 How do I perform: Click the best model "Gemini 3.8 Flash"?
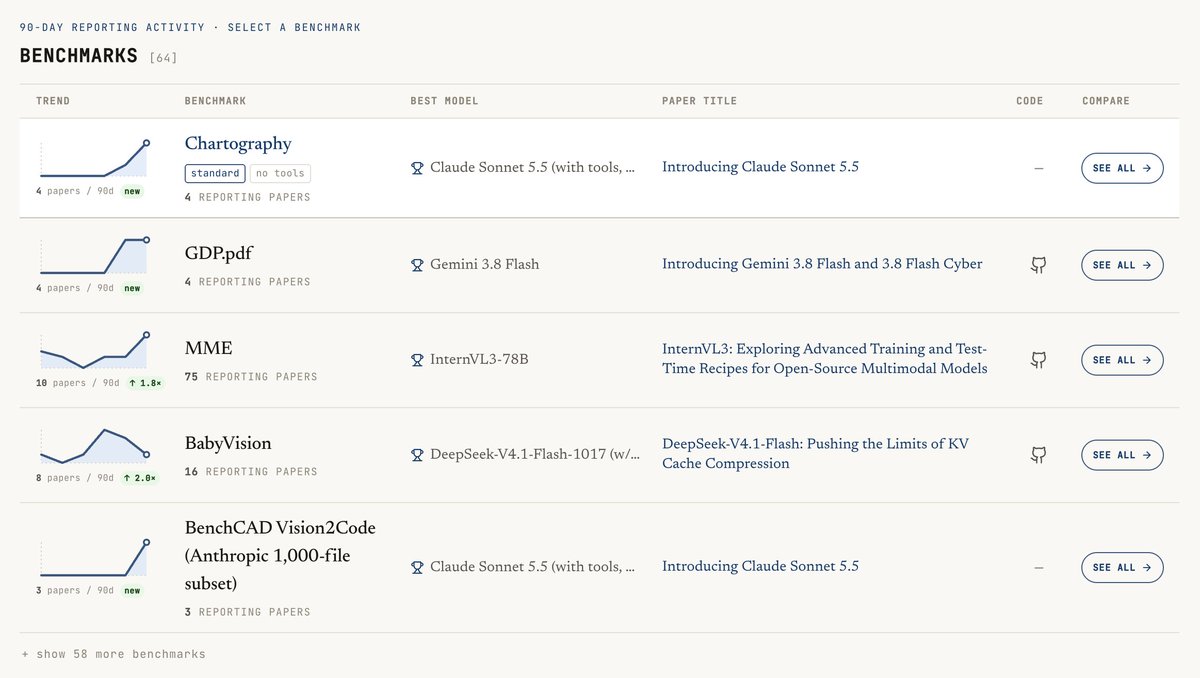[x=484, y=265]
